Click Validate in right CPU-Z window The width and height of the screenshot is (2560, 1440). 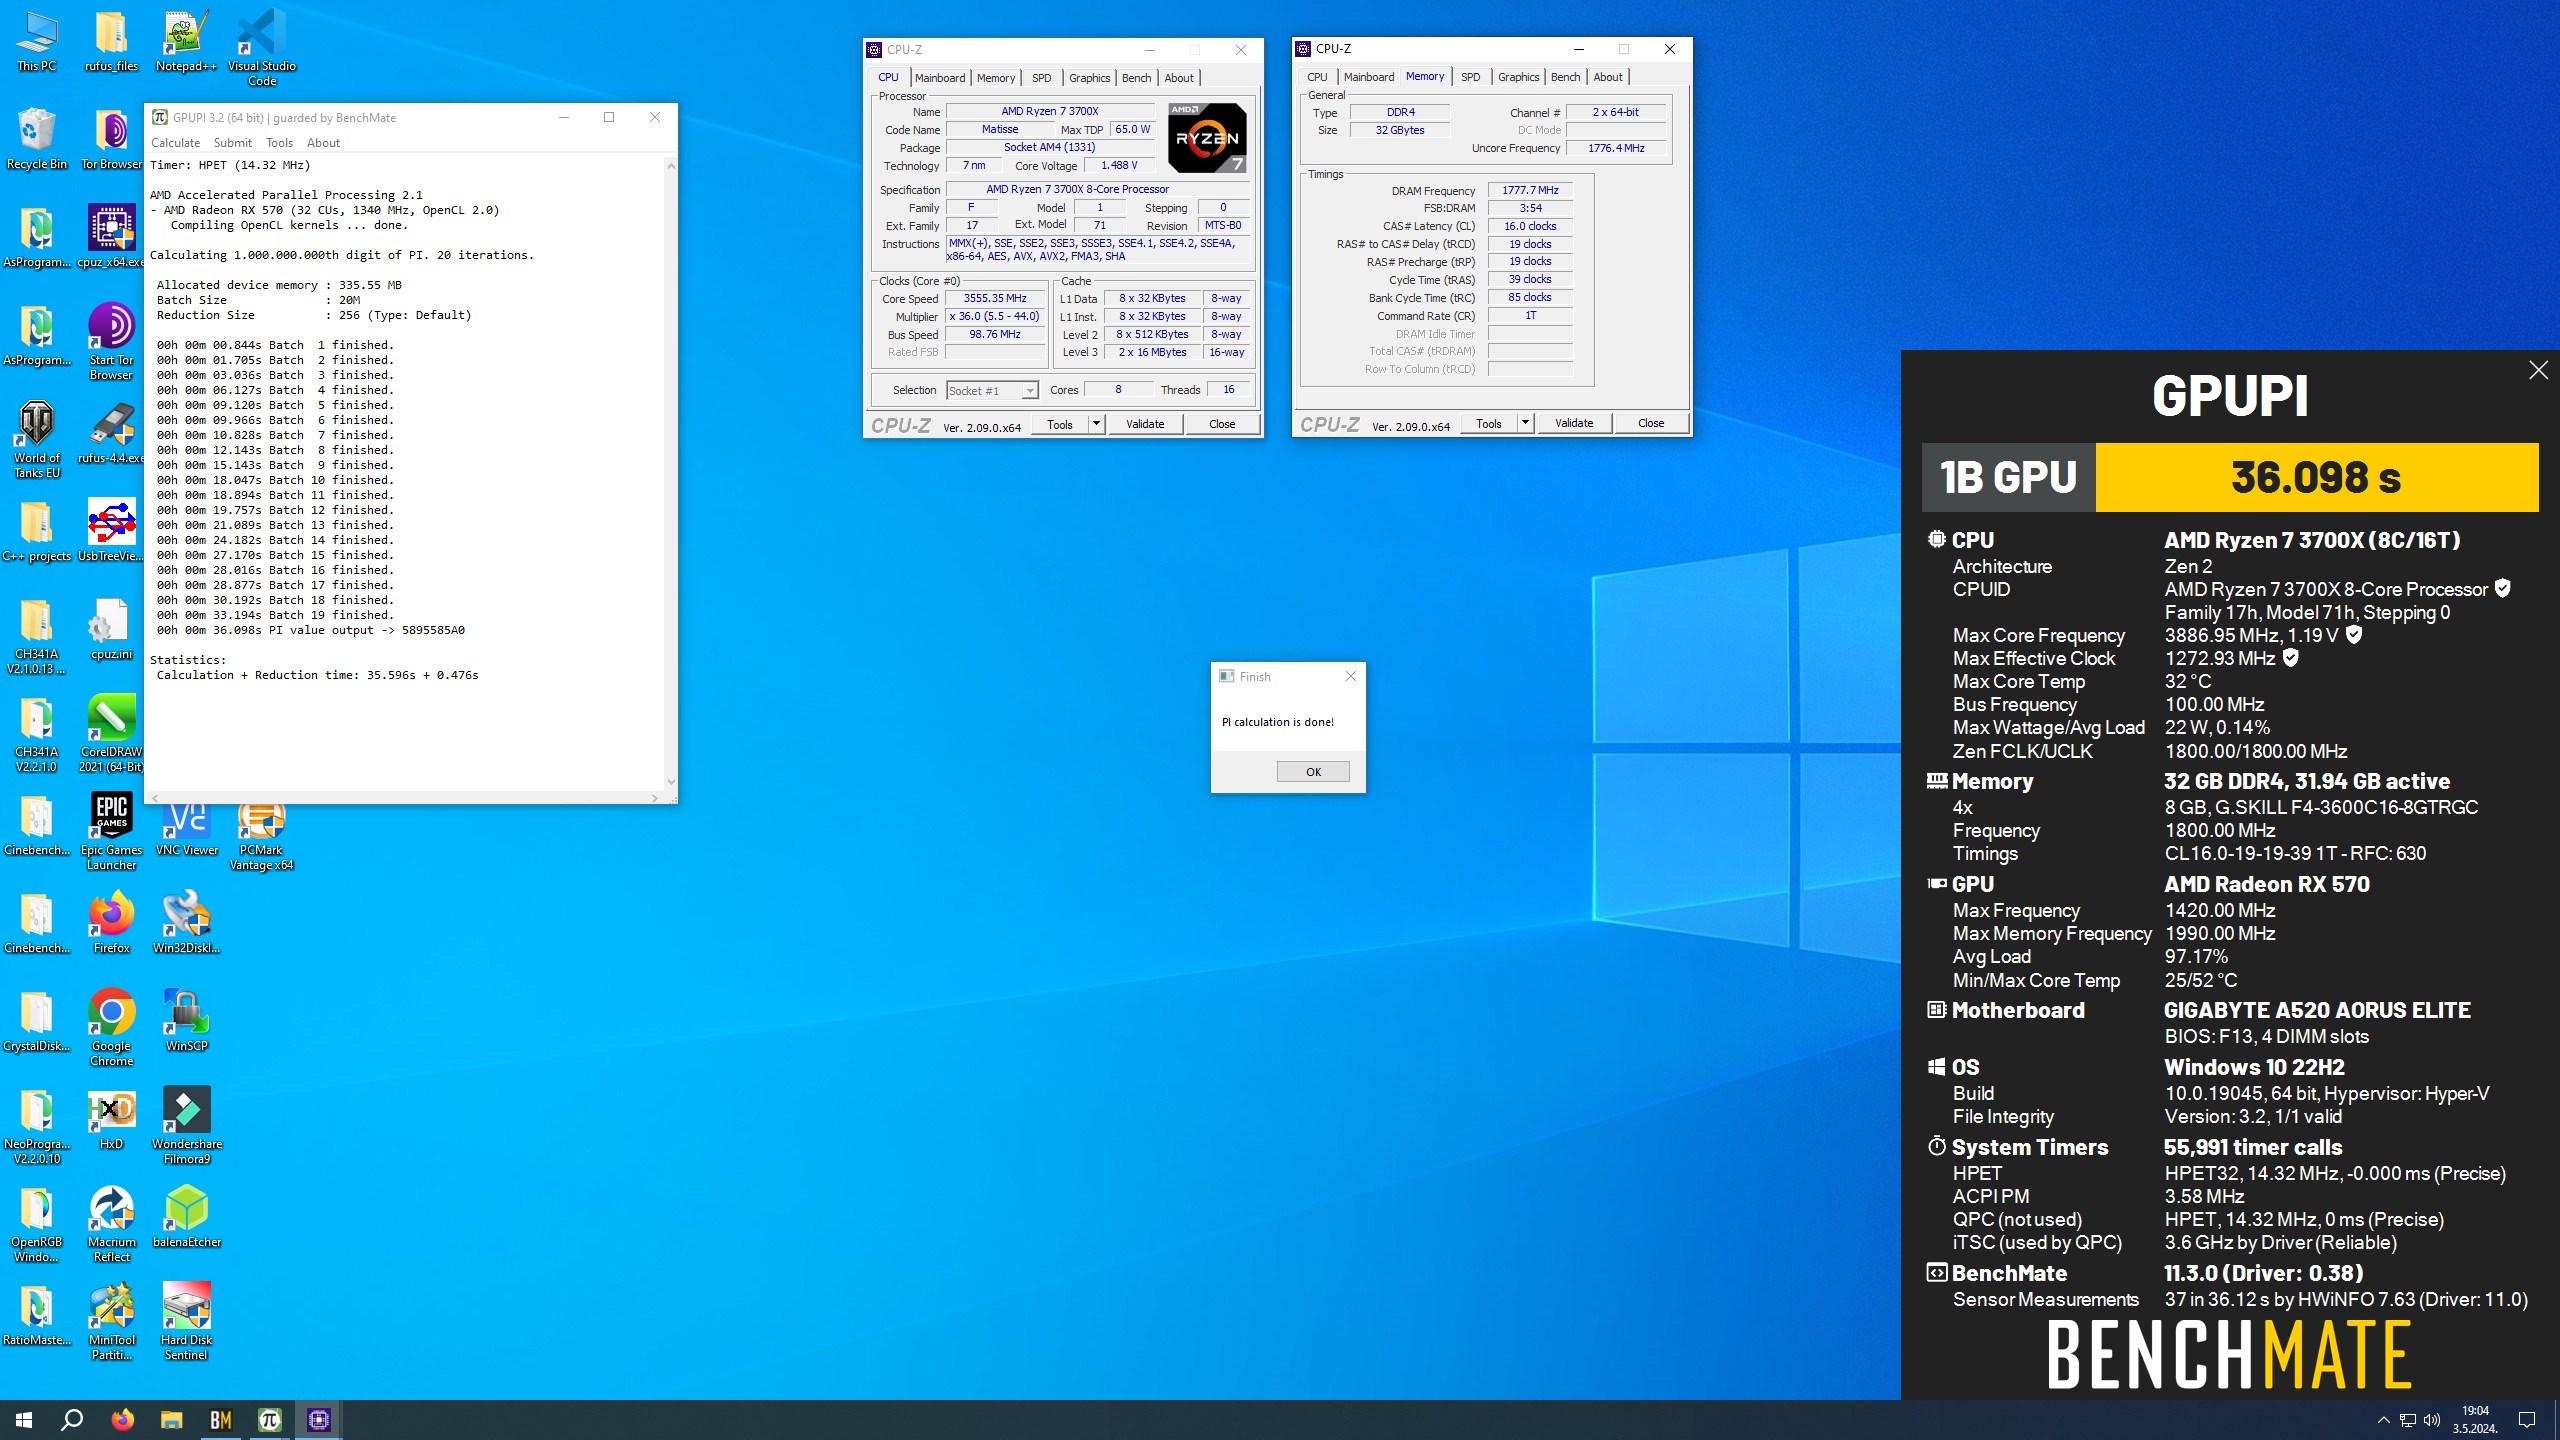tap(1574, 423)
